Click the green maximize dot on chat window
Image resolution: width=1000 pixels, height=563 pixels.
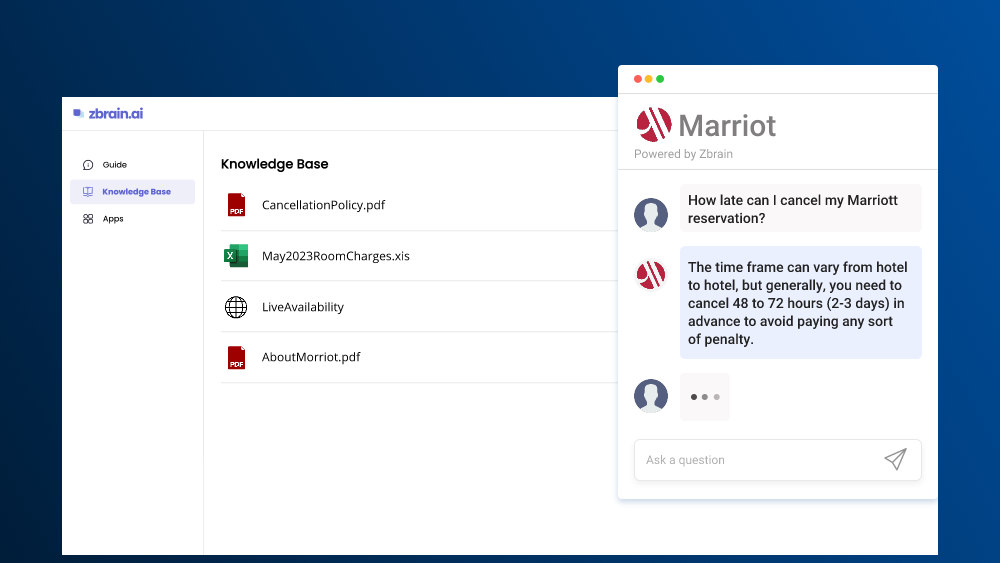point(660,79)
